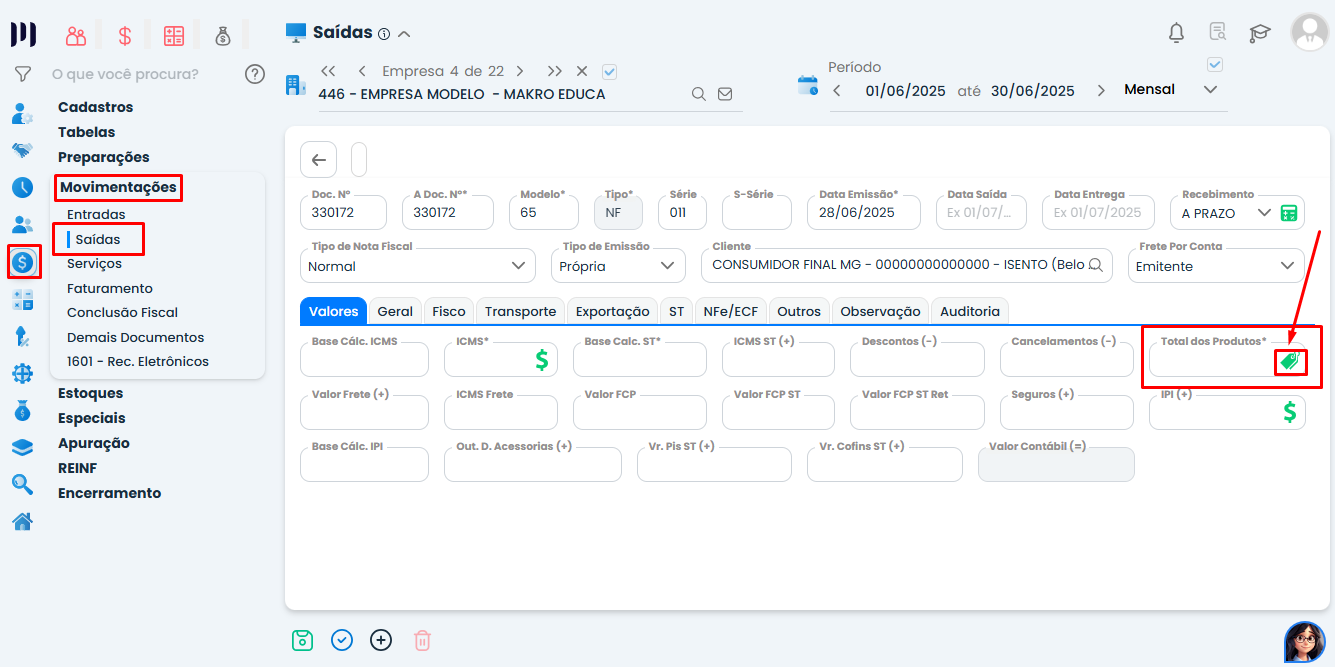Switch to the Transporte tab
1335x667 pixels.
[x=520, y=311]
